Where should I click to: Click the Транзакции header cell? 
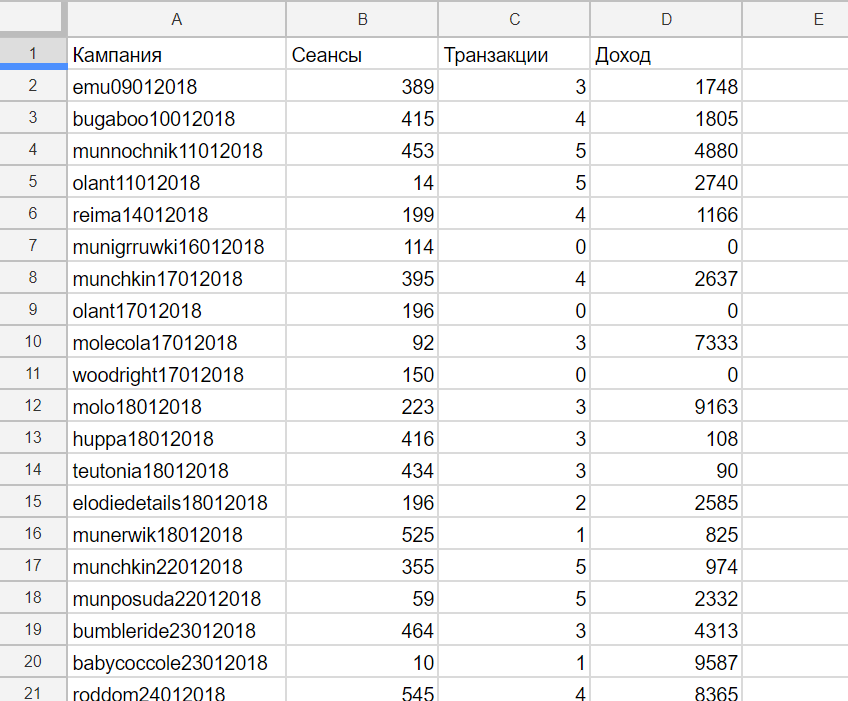(x=514, y=55)
